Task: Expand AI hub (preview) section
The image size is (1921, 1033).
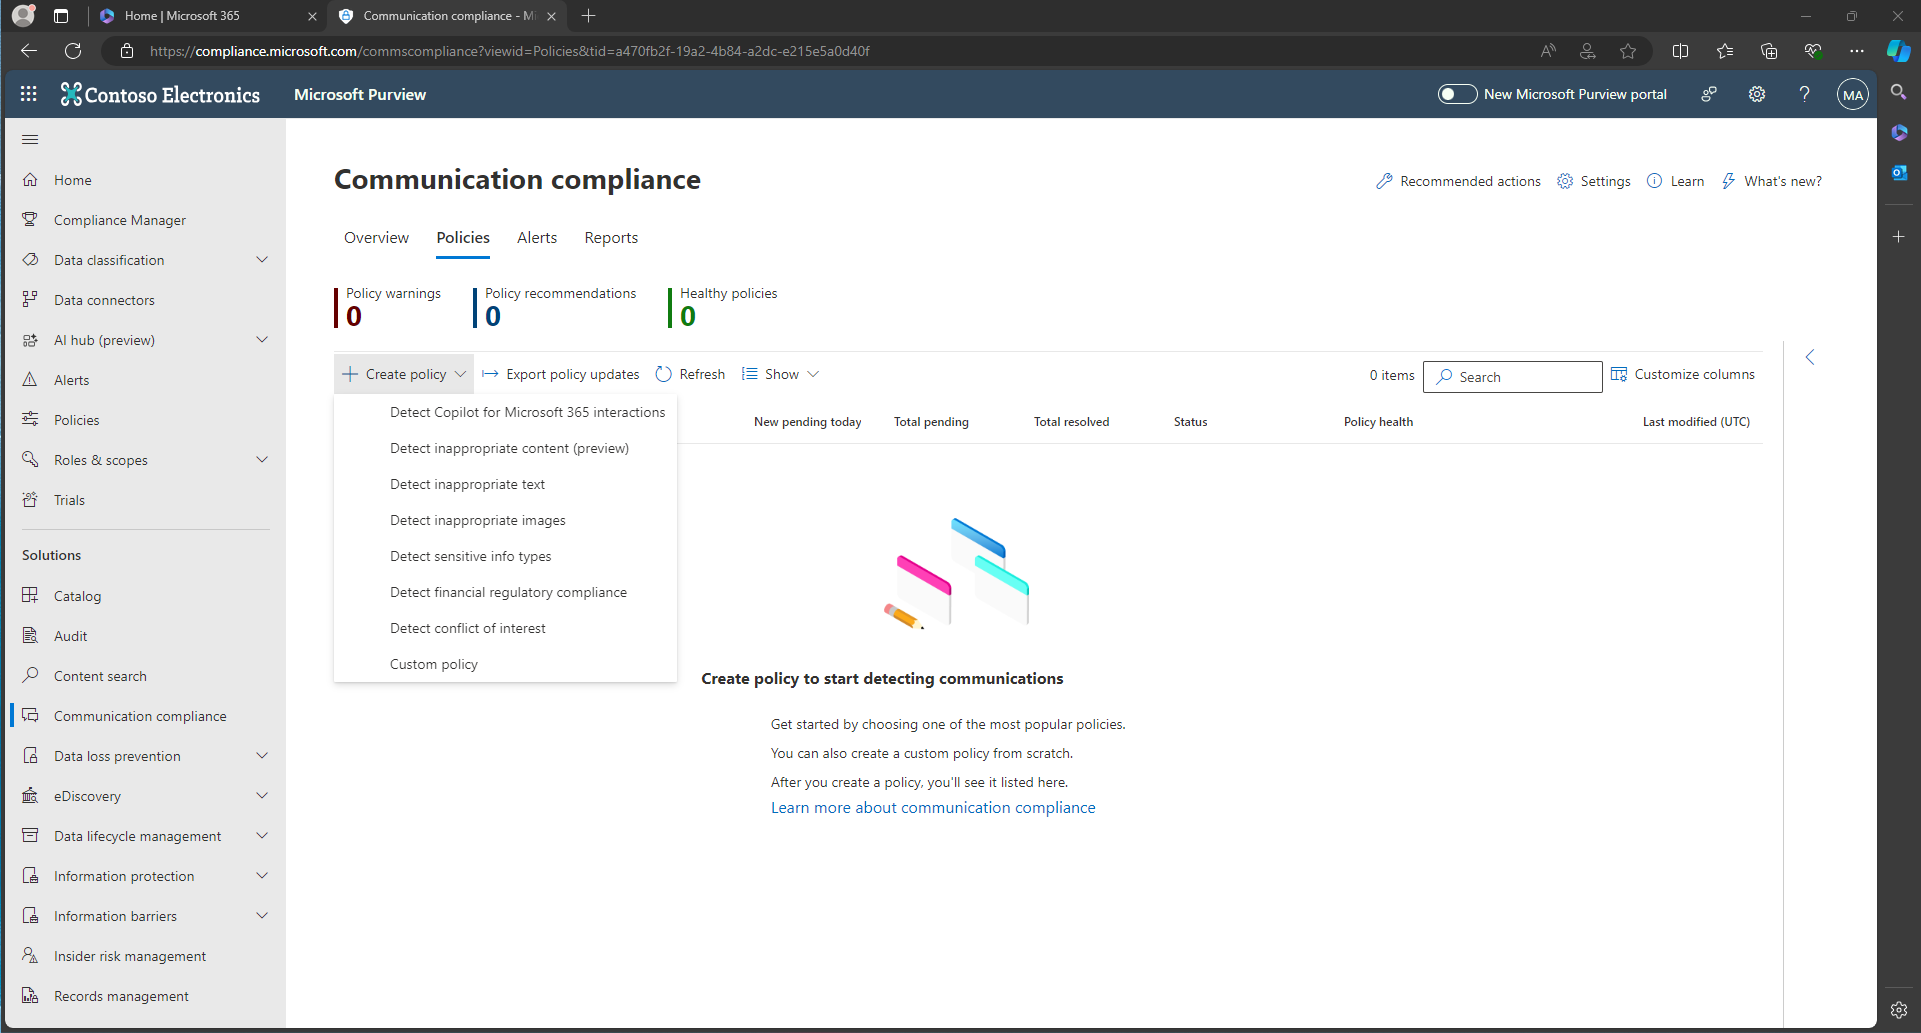Action: tap(262, 340)
